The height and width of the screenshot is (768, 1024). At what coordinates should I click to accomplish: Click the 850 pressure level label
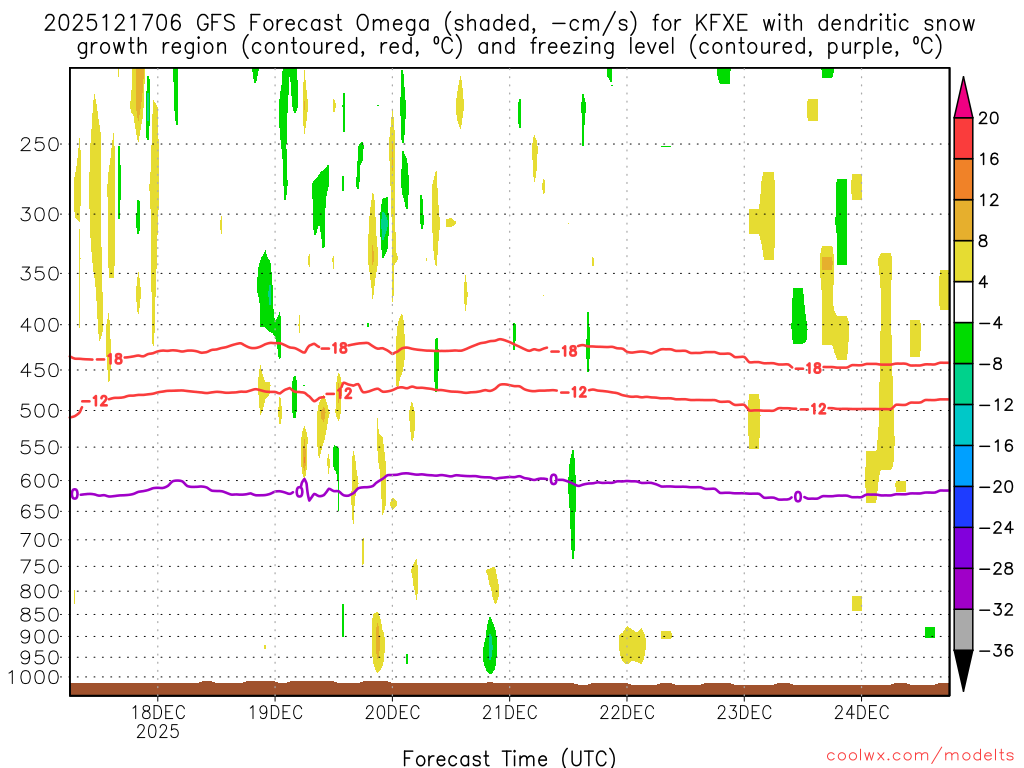(x=41, y=614)
